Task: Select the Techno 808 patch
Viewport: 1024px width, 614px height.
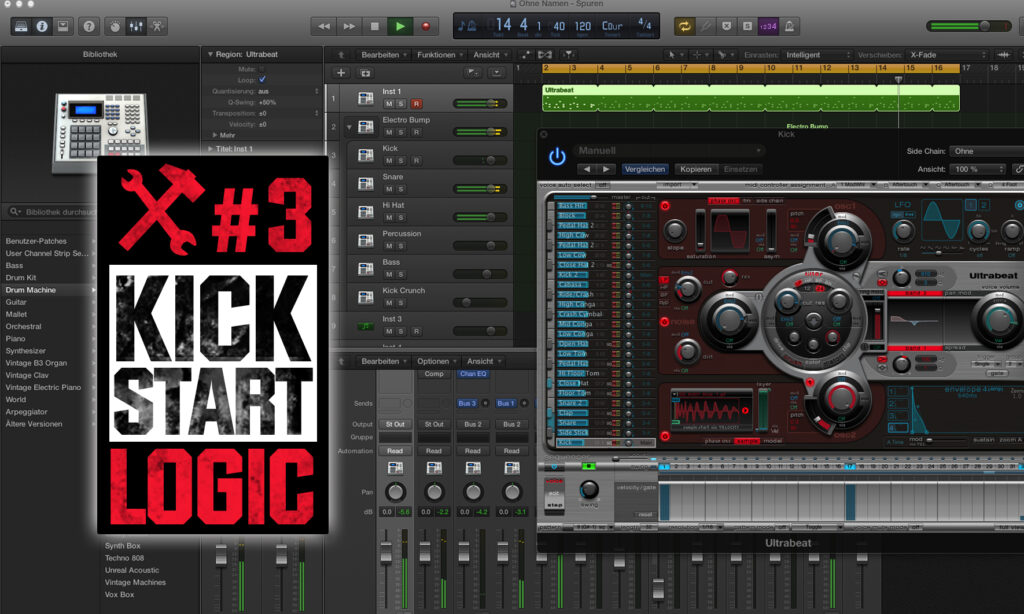Action: [x=124, y=558]
